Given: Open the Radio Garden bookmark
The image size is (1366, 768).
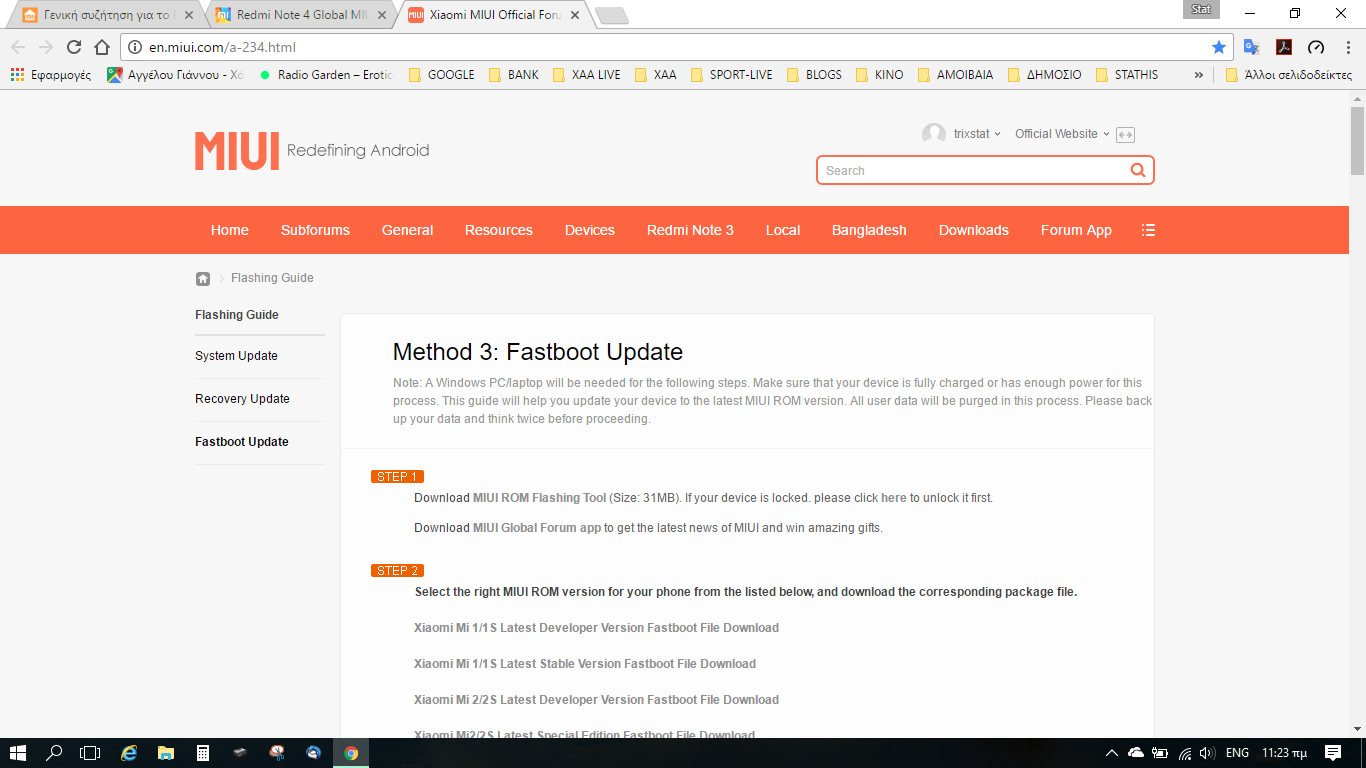Looking at the screenshot, I should point(327,75).
